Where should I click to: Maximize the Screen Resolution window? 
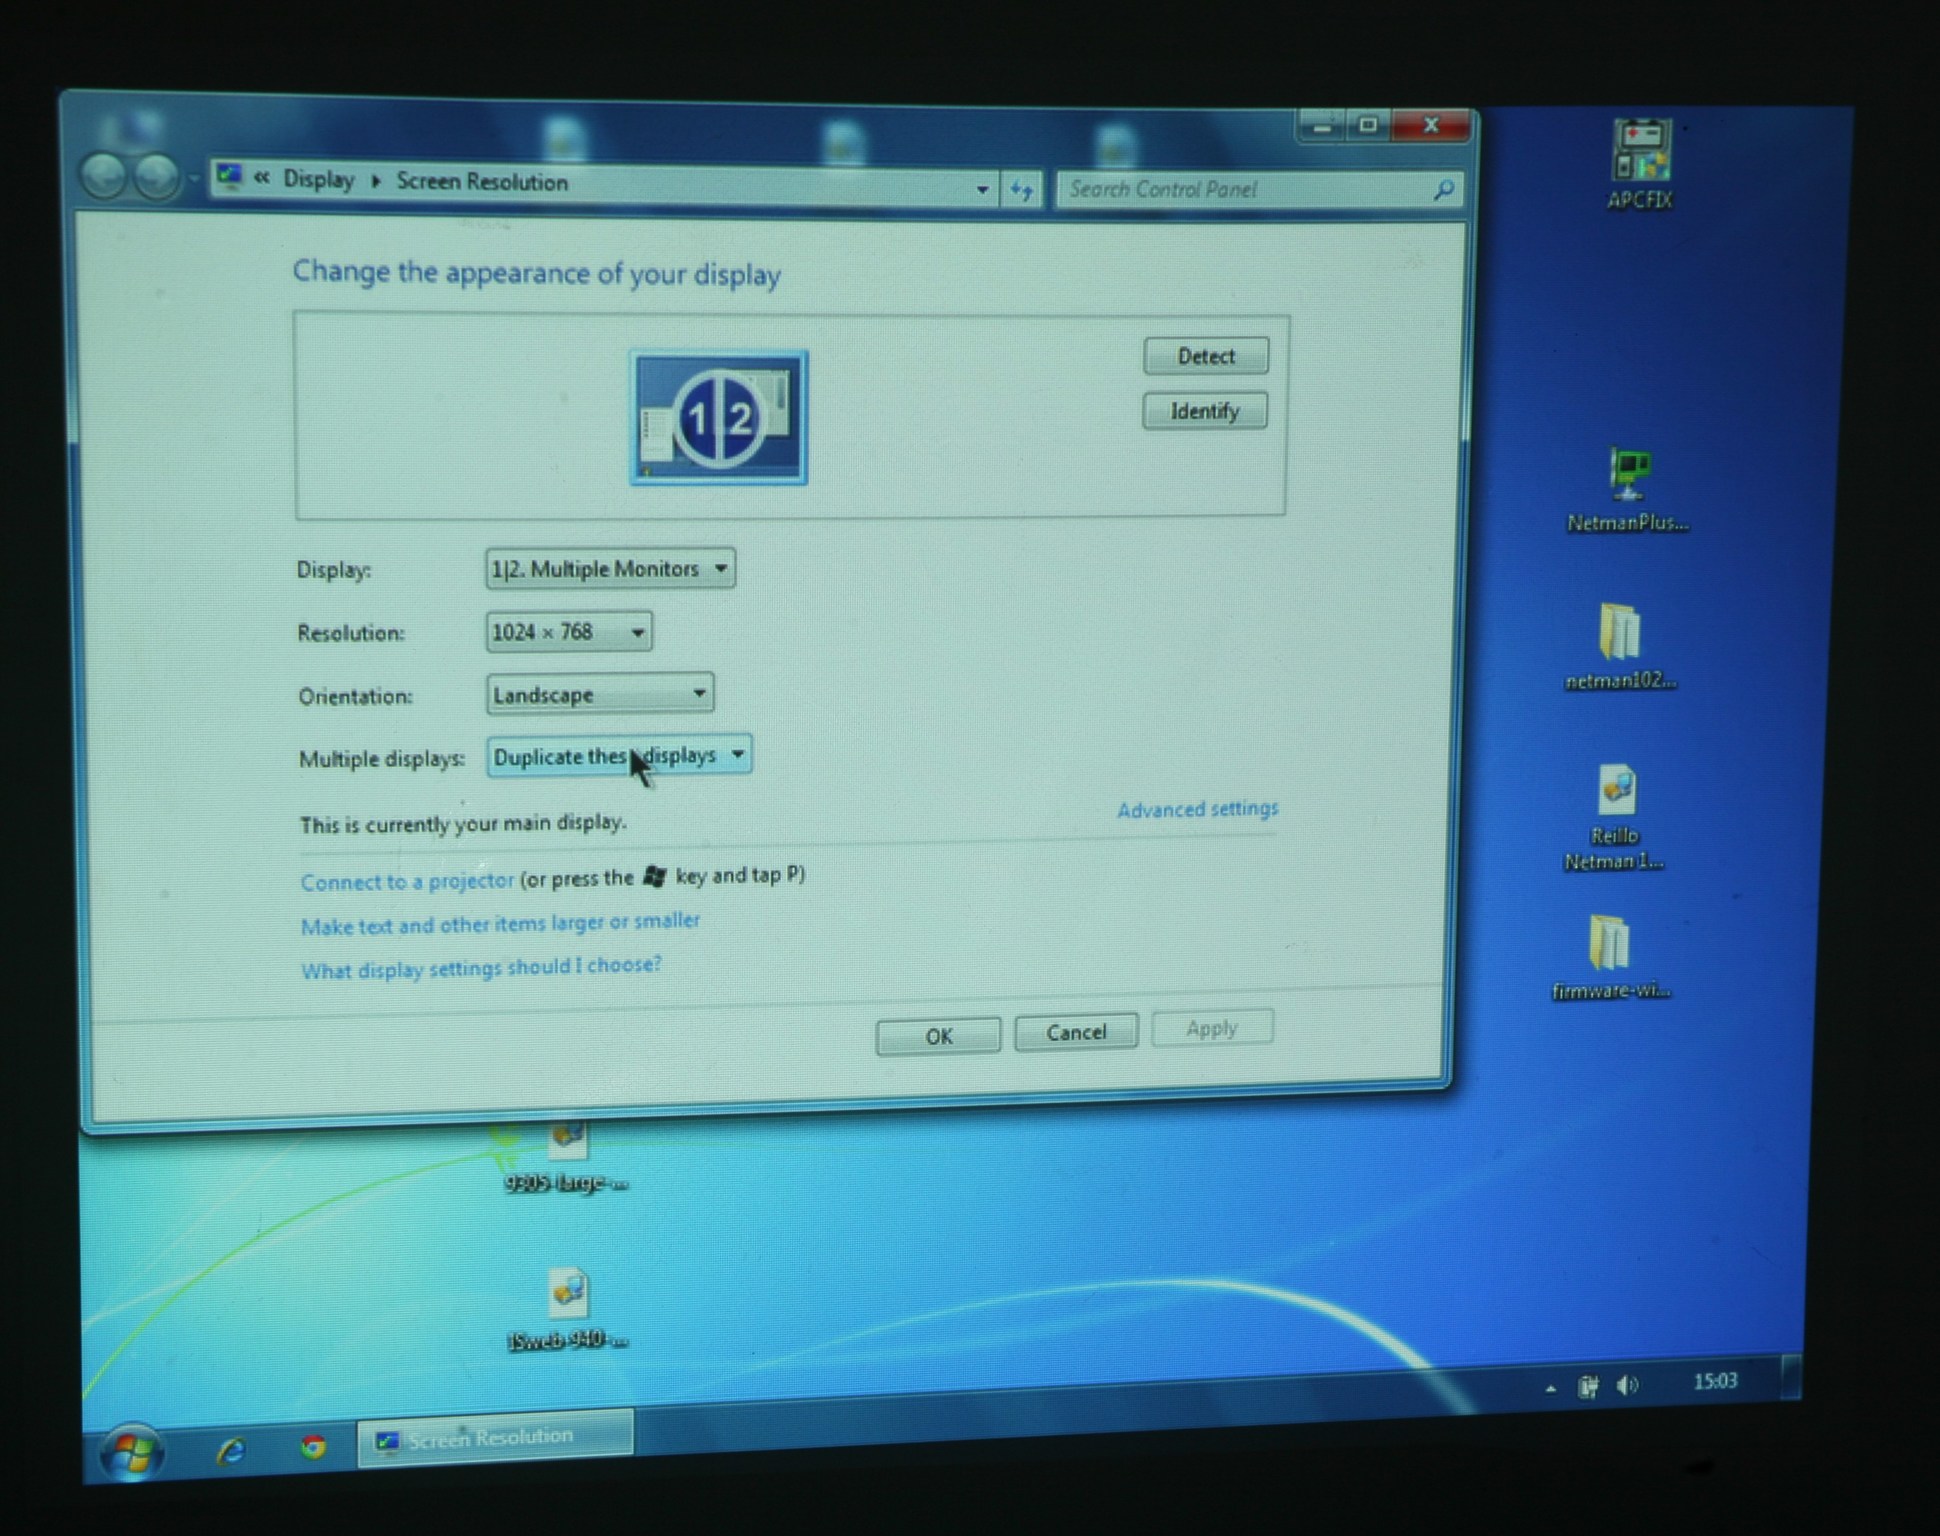[x=1369, y=126]
